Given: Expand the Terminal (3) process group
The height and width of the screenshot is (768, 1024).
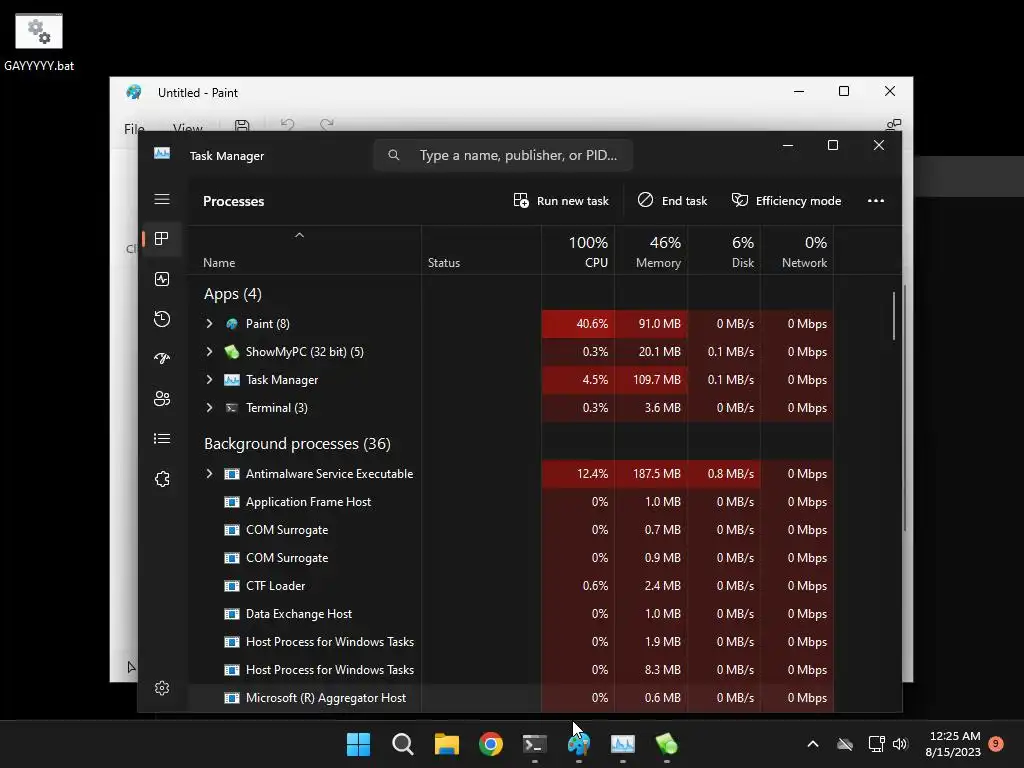Looking at the screenshot, I should tap(209, 408).
